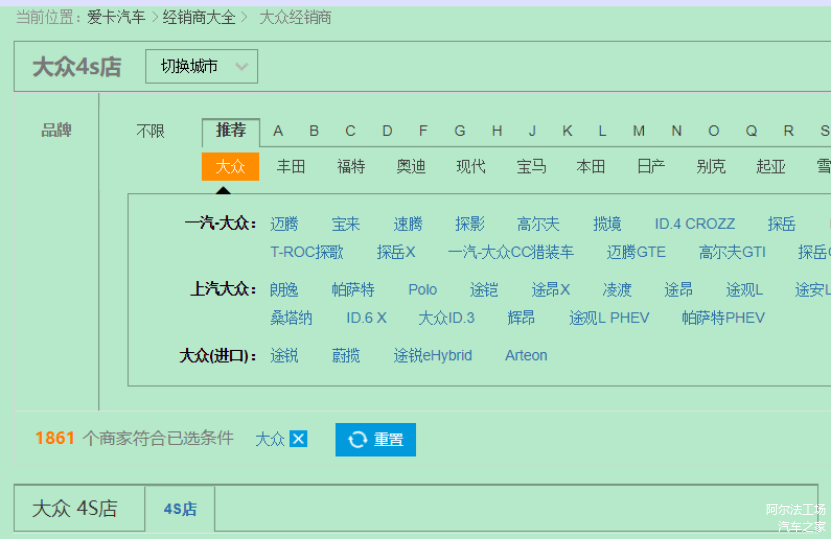Viewport: 831px width, 540px height.
Task: Select brand letter O
Action: (x=713, y=131)
